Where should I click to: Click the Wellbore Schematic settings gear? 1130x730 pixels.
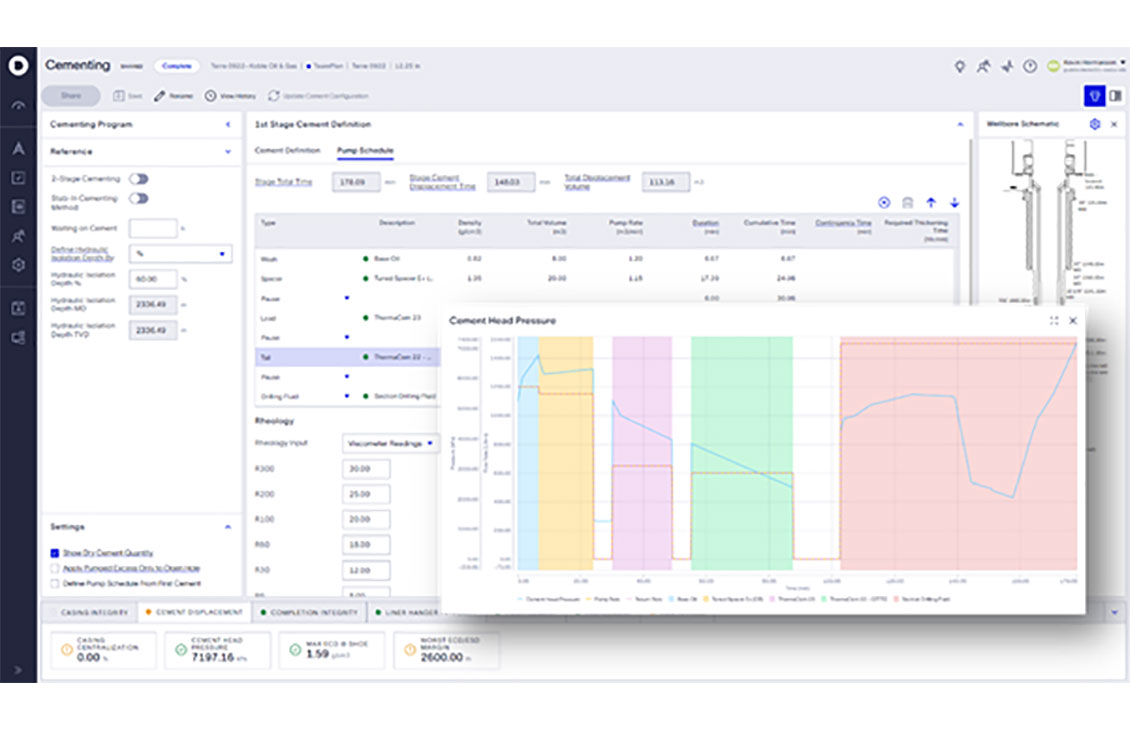click(1095, 124)
